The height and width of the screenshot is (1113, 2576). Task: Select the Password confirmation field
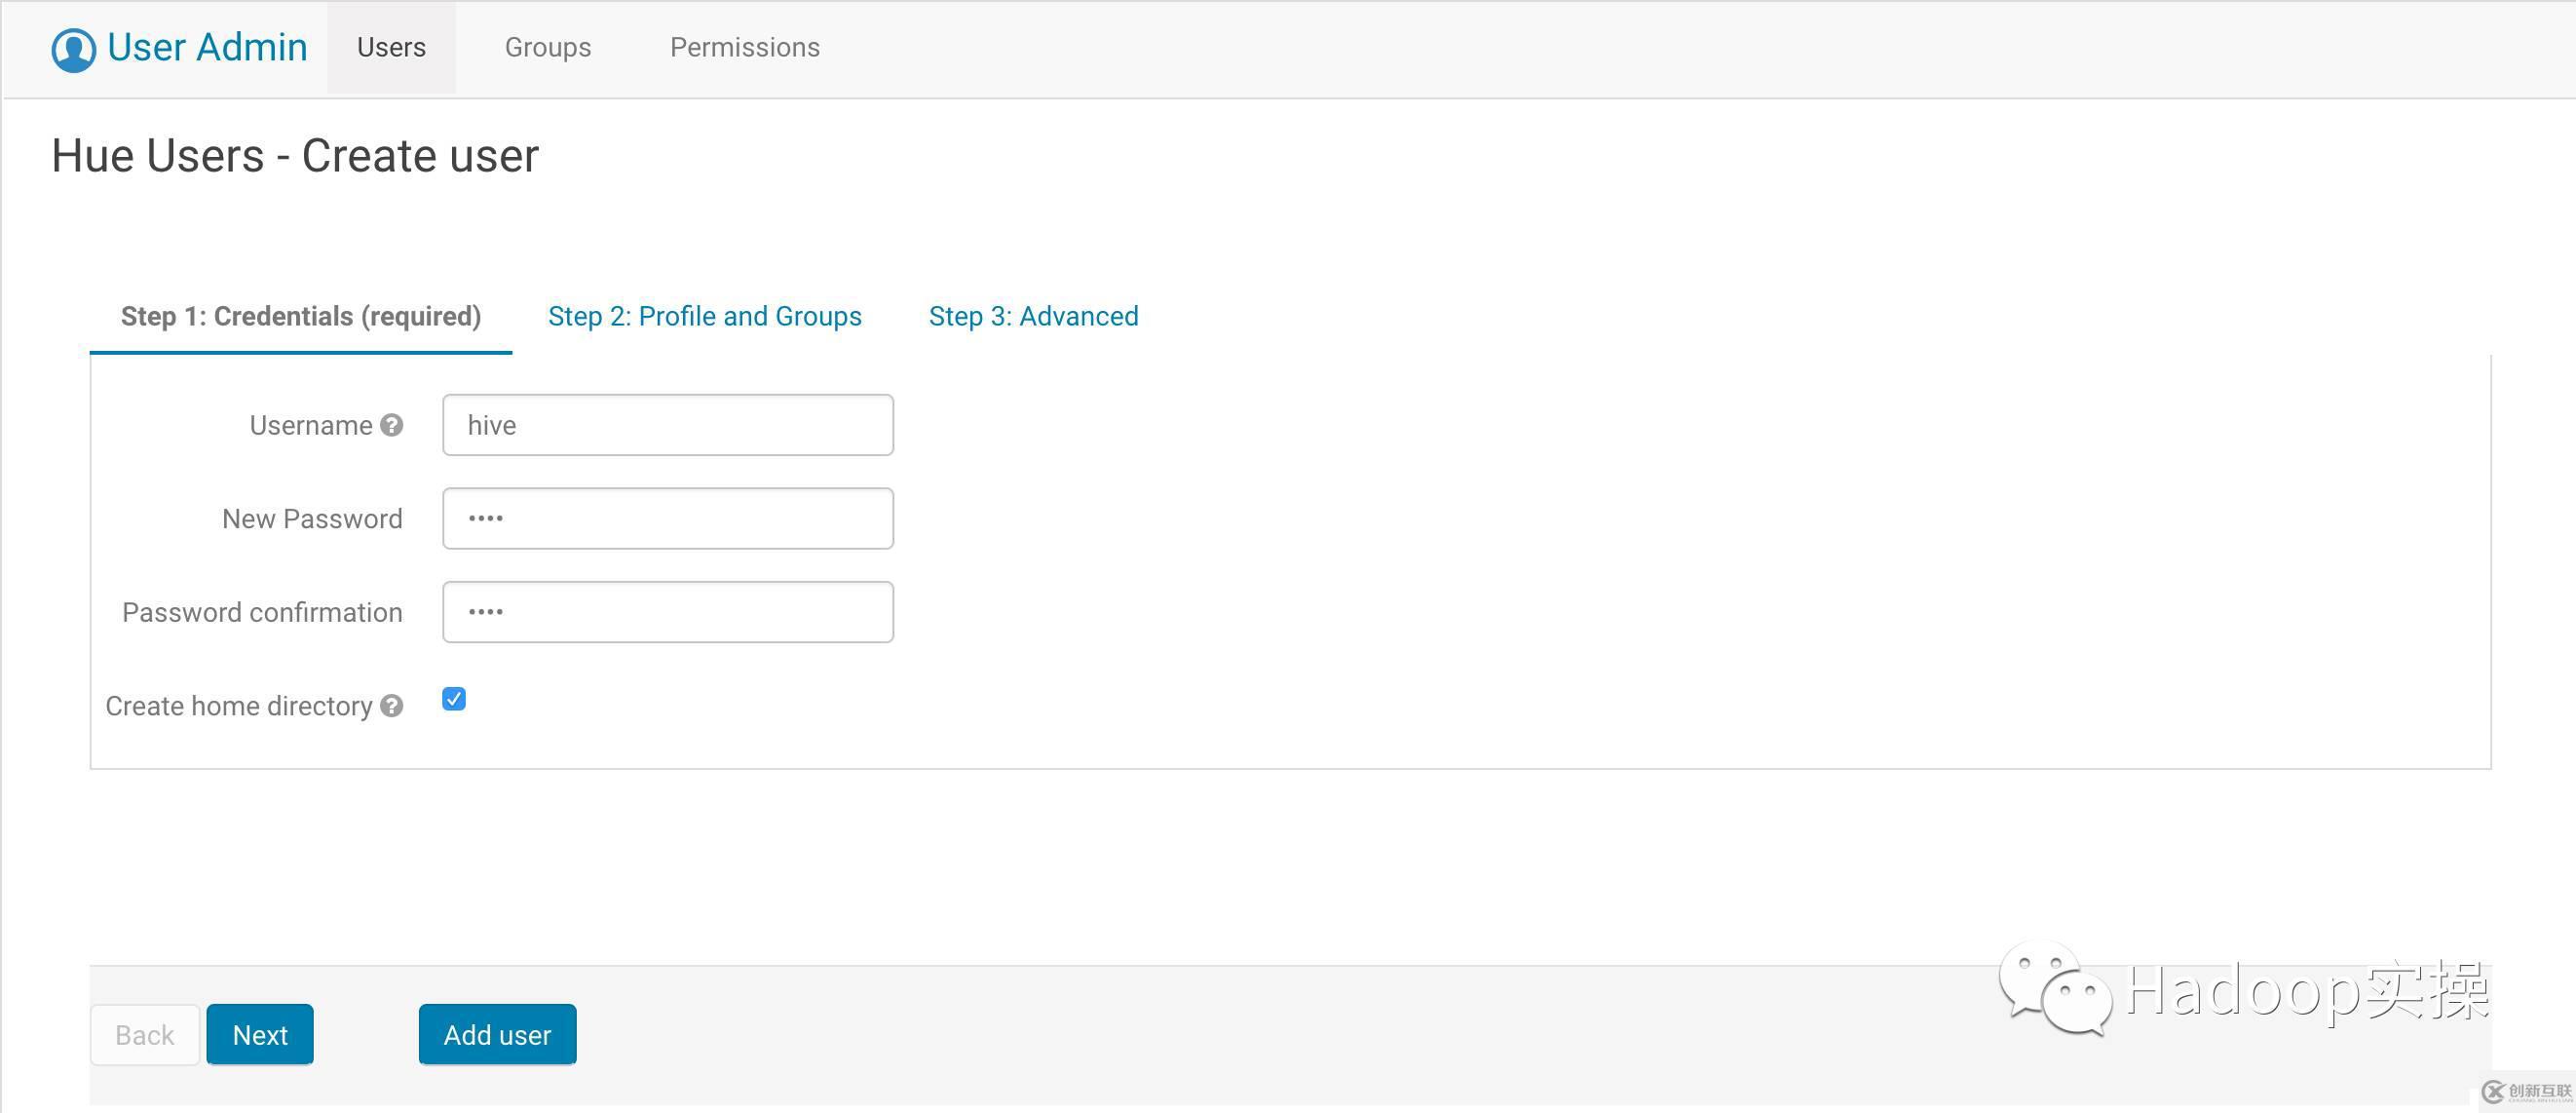point(667,612)
